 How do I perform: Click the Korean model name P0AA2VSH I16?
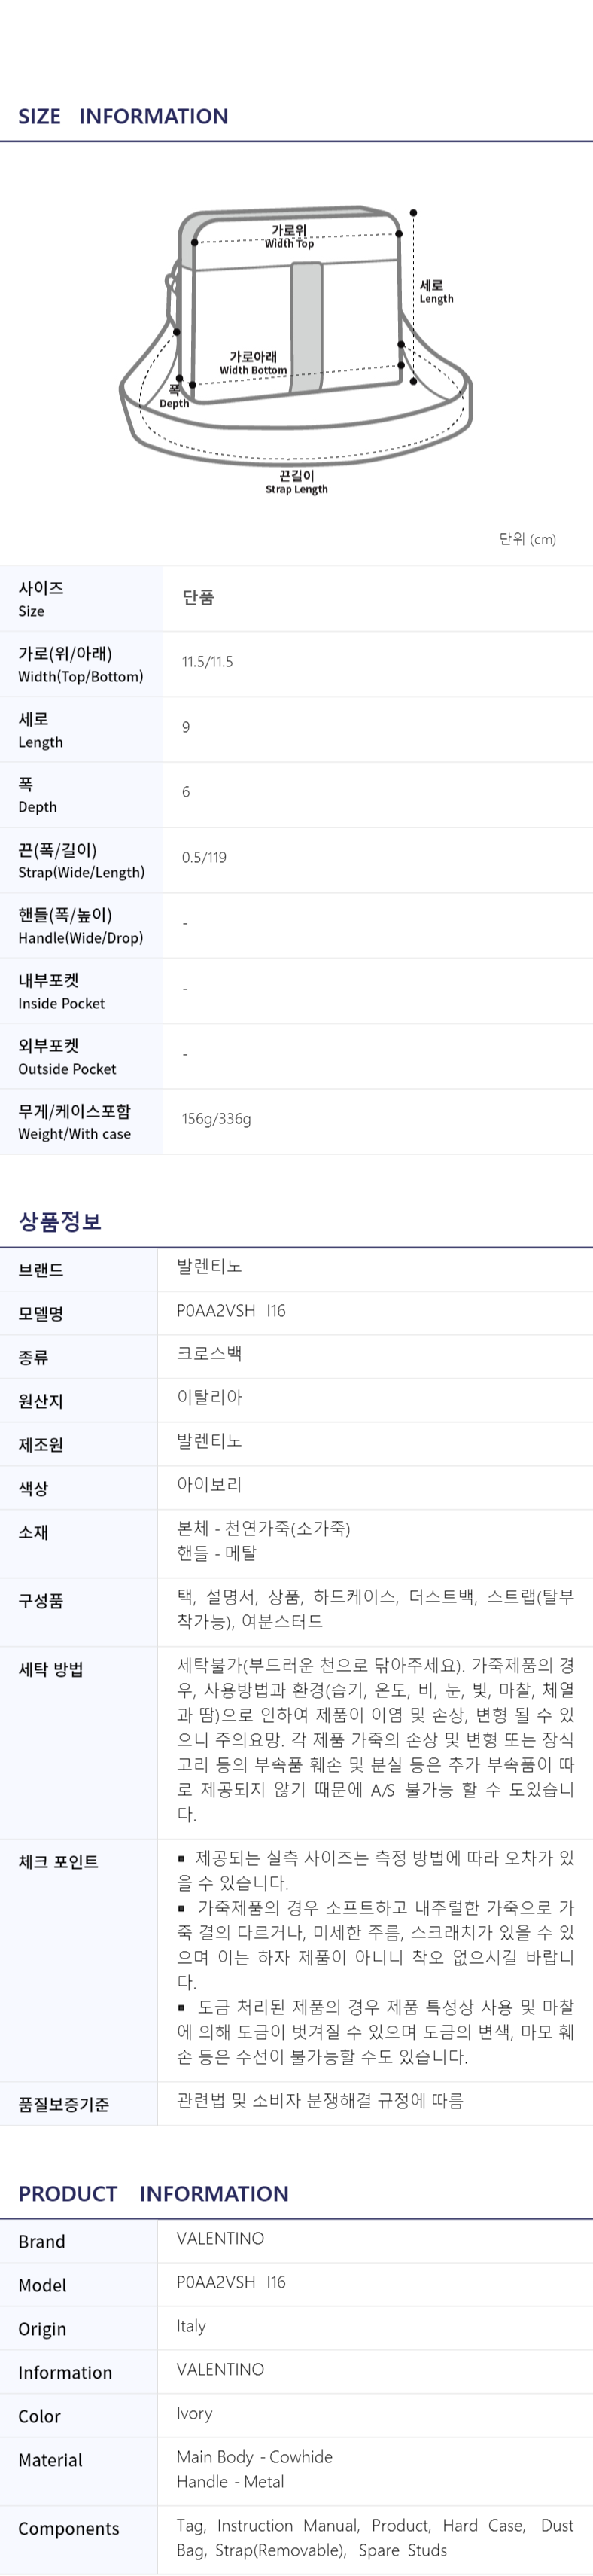click(x=231, y=1310)
